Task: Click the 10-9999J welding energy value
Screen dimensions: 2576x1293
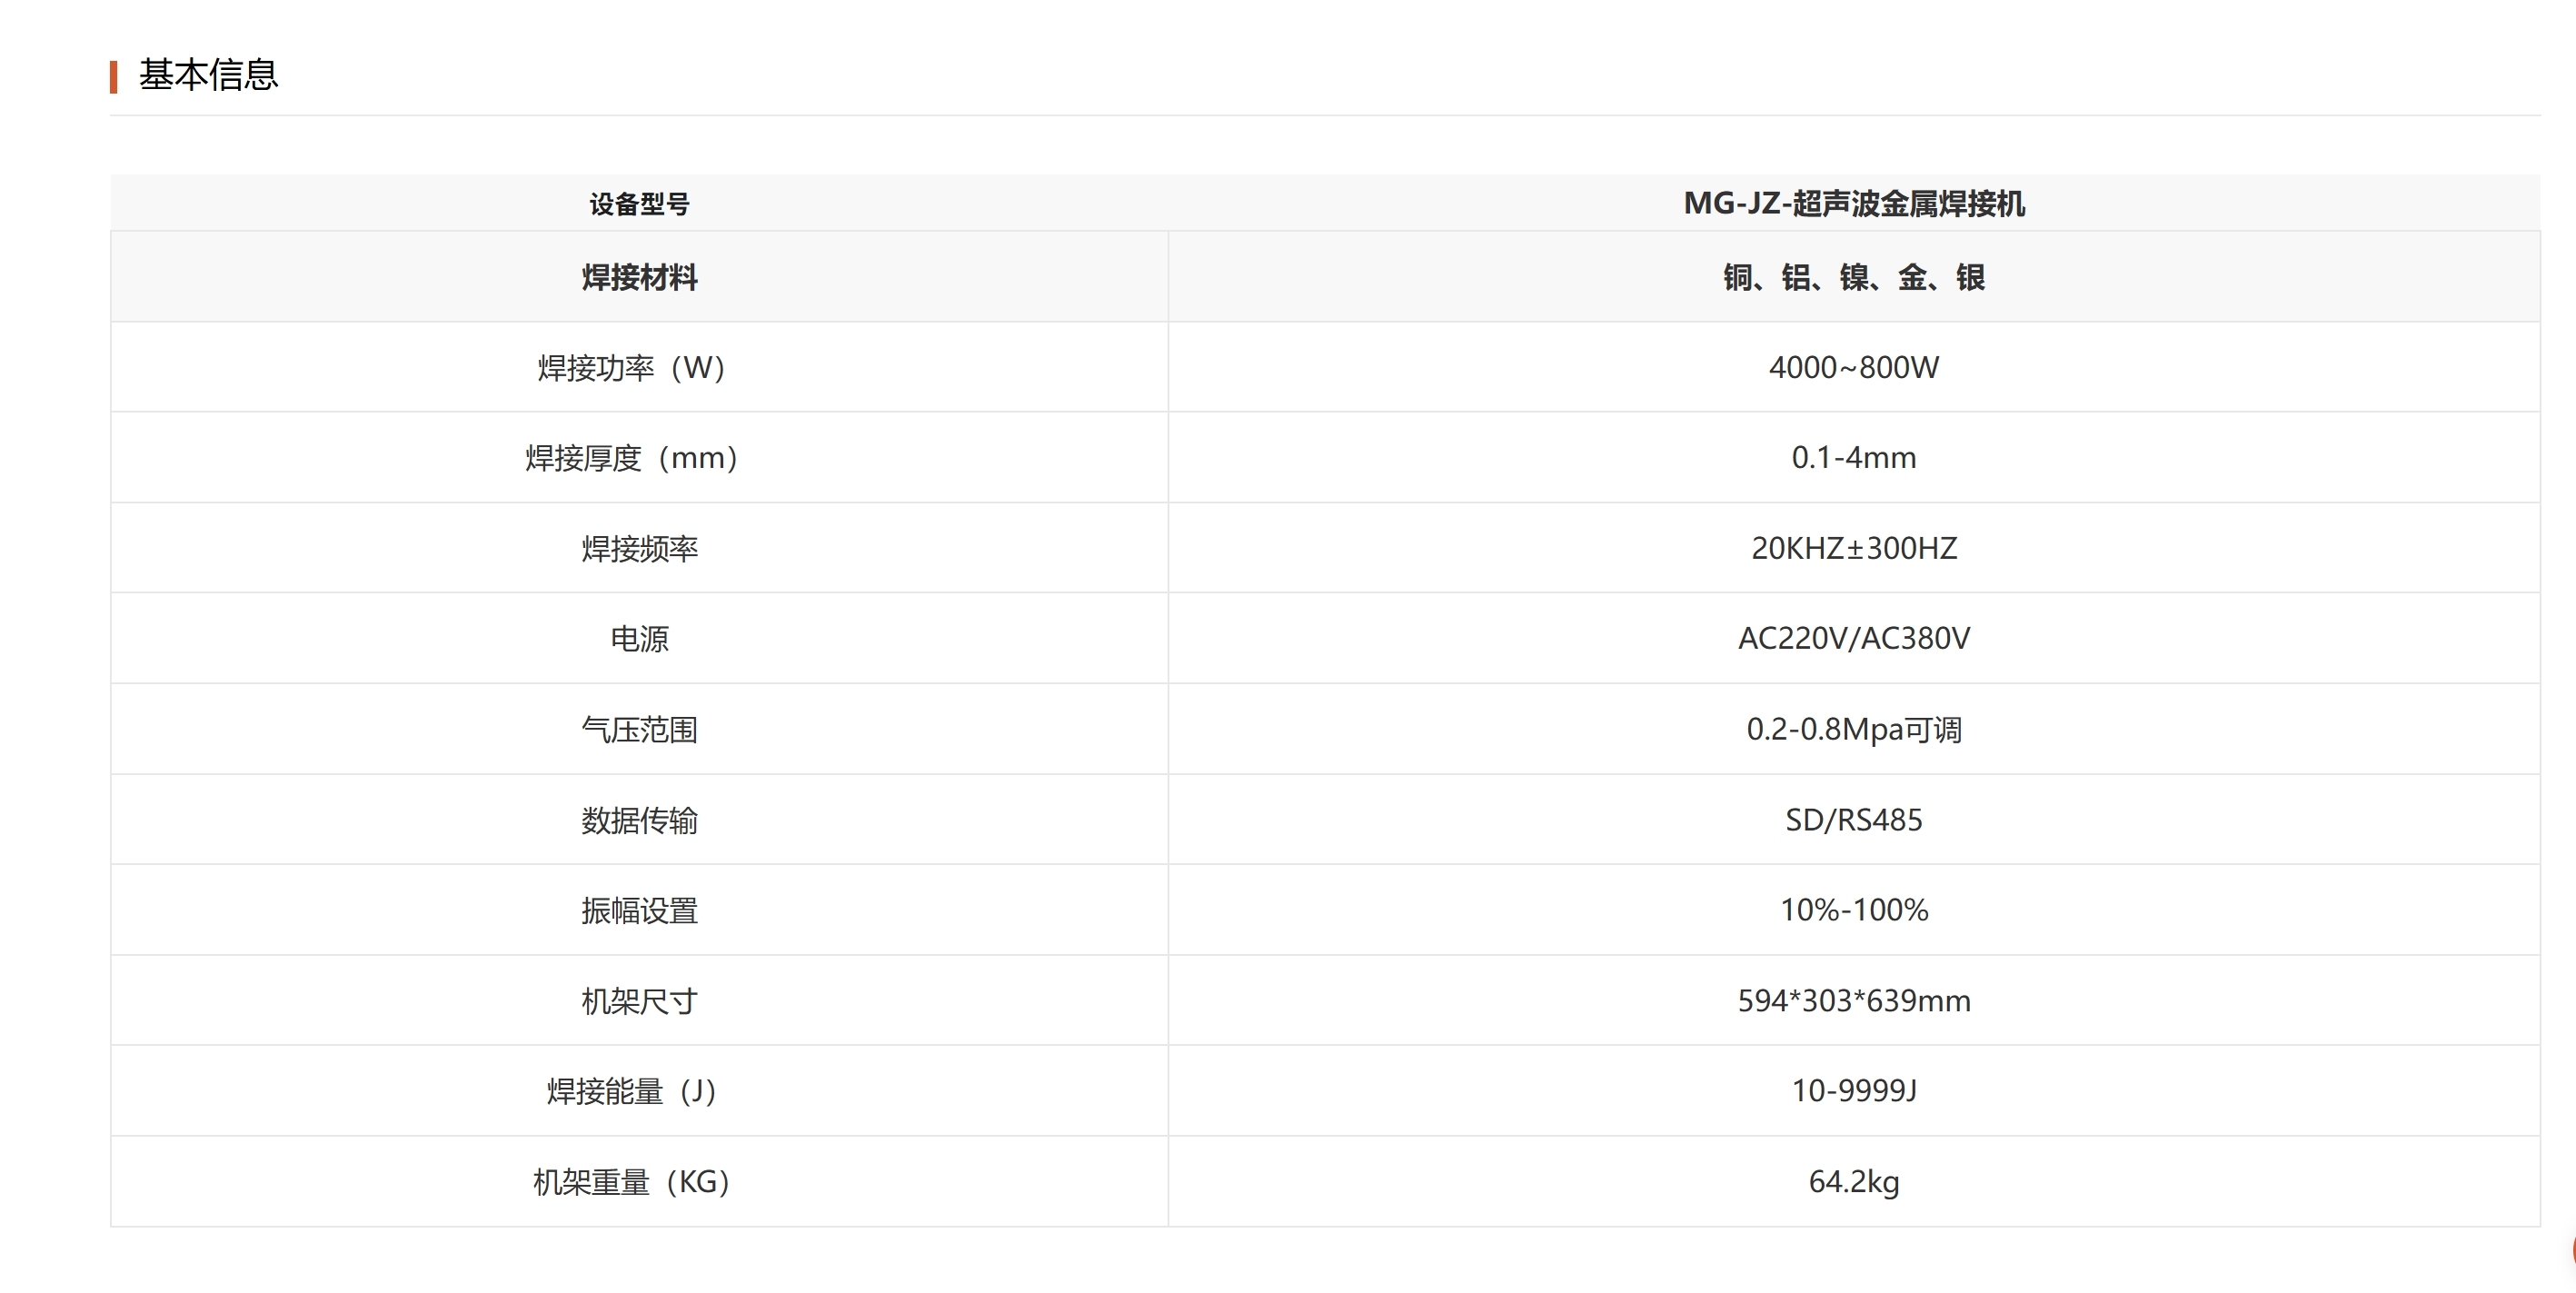Action: point(1853,1091)
